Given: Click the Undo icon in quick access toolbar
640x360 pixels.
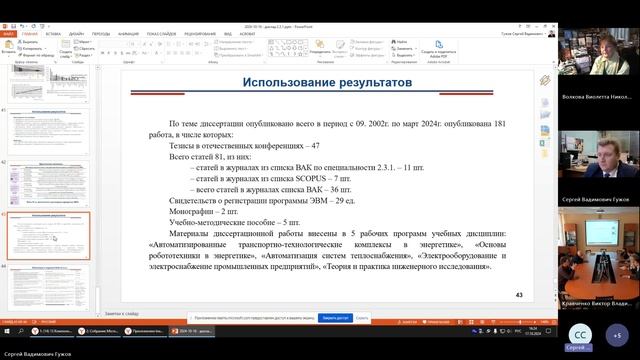Looking at the screenshot, I should tap(22, 27).
